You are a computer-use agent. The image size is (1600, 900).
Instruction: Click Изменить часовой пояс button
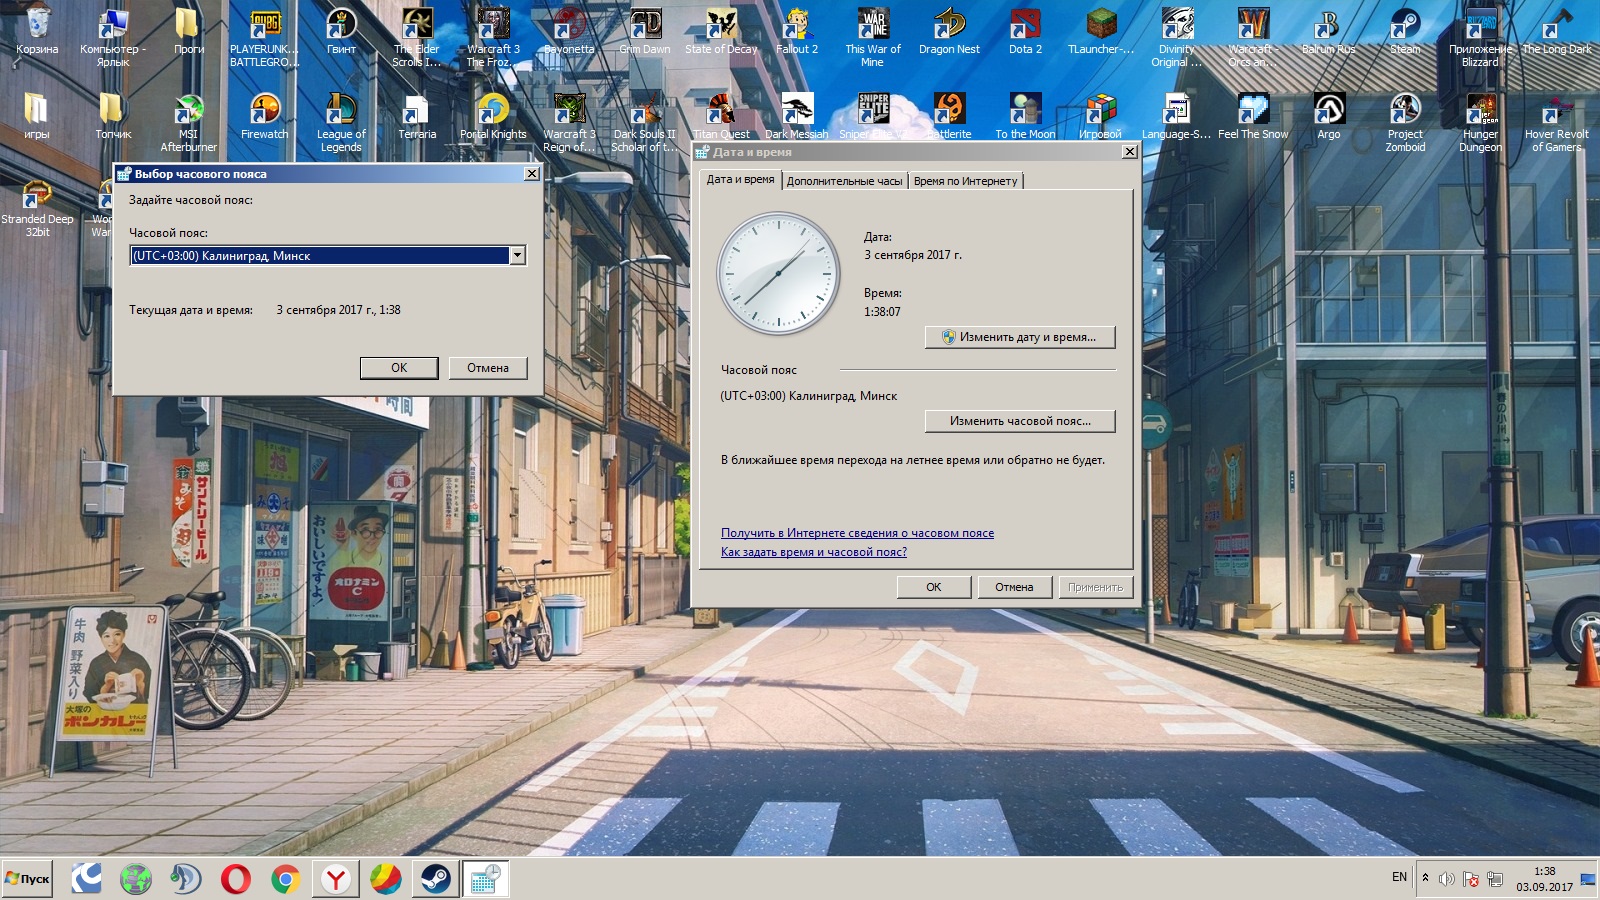click(x=1020, y=421)
